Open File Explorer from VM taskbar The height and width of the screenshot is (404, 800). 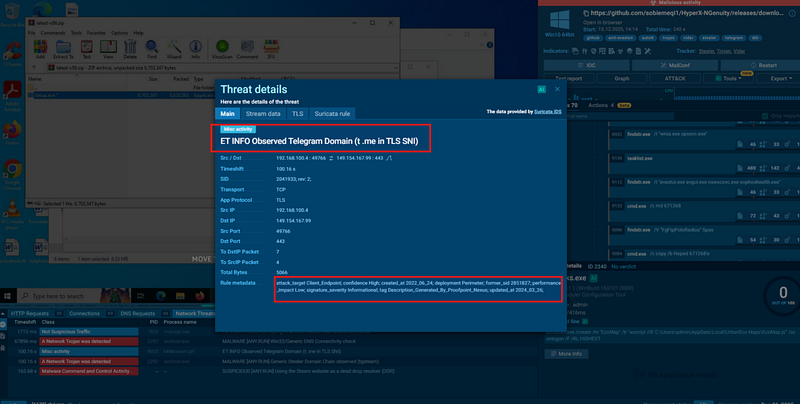tap(180, 296)
